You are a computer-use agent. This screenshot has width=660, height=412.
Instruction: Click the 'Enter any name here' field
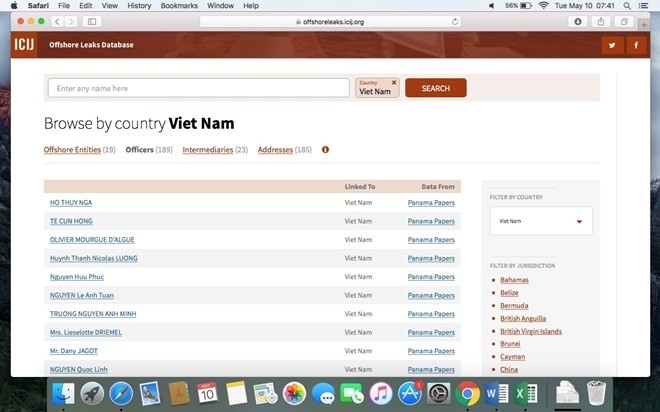point(198,88)
